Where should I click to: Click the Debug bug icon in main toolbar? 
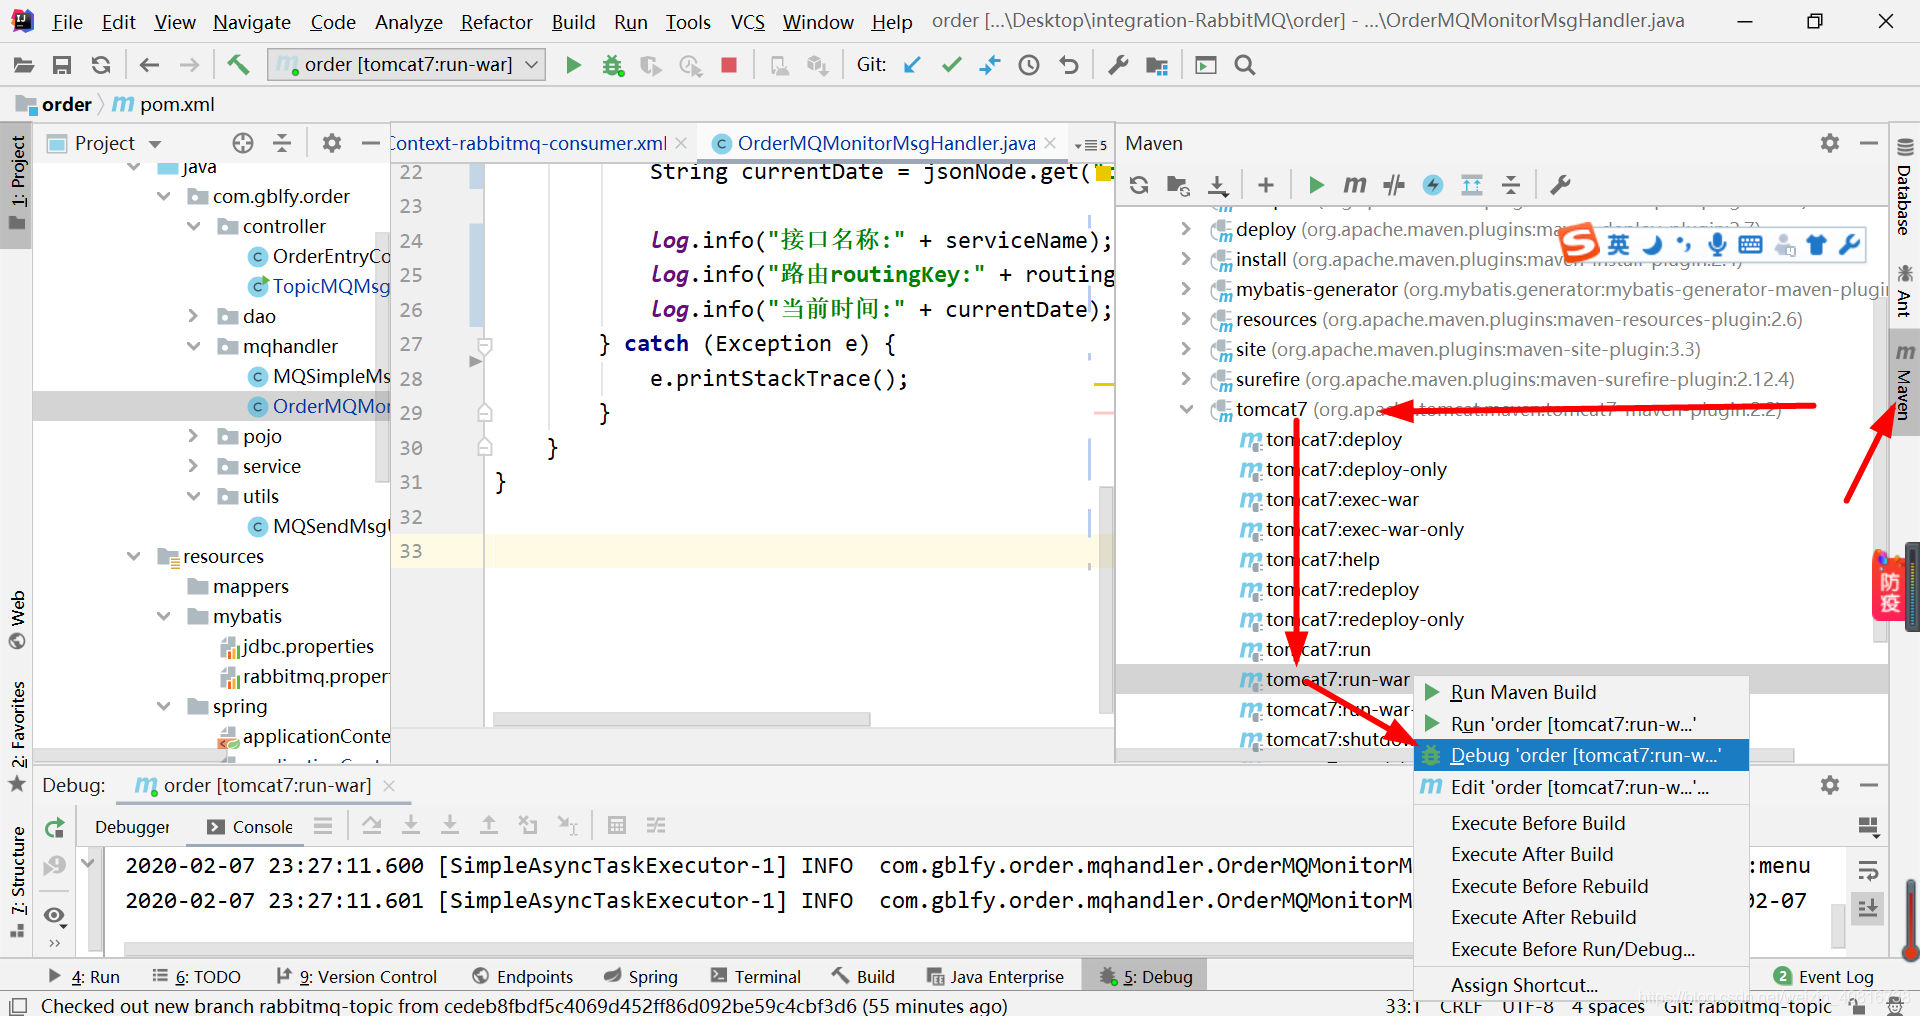pyautogui.click(x=612, y=65)
